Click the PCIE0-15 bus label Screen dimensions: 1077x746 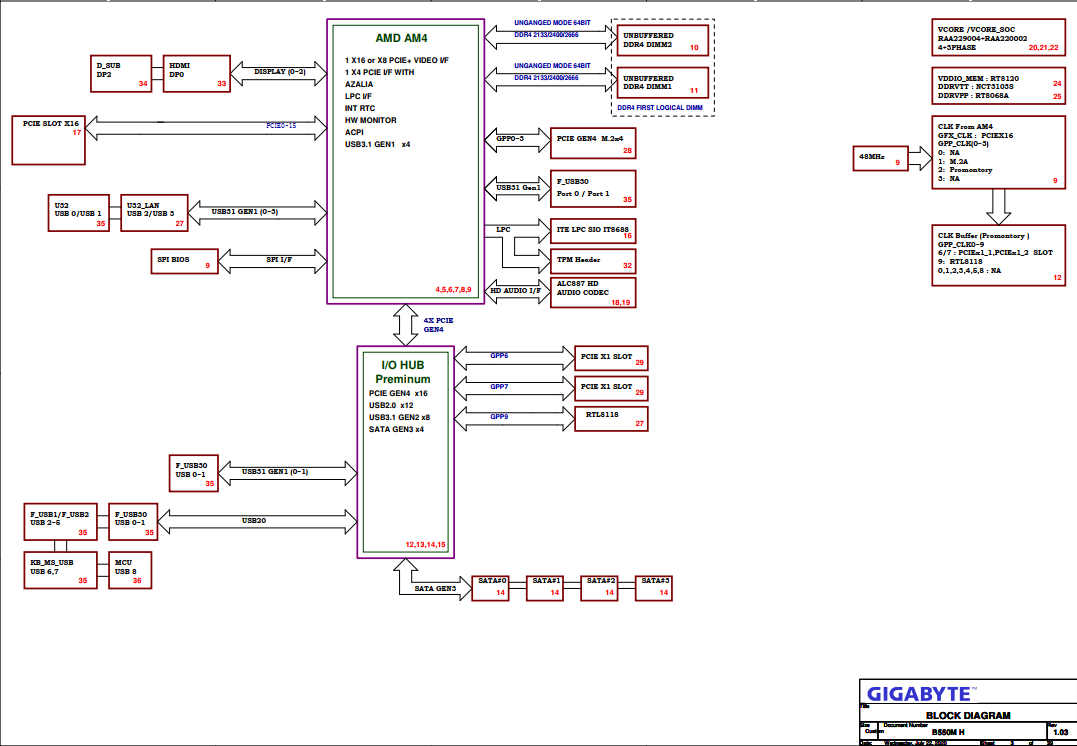coord(281,126)
